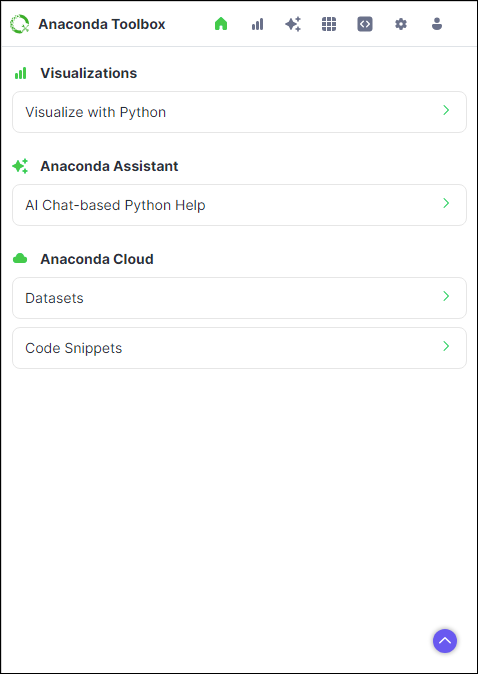The height and width of the screenshot is (674, 478).
Task: Click the green bars icon beside Visualizations heading
Action: (x=20, y=73)
